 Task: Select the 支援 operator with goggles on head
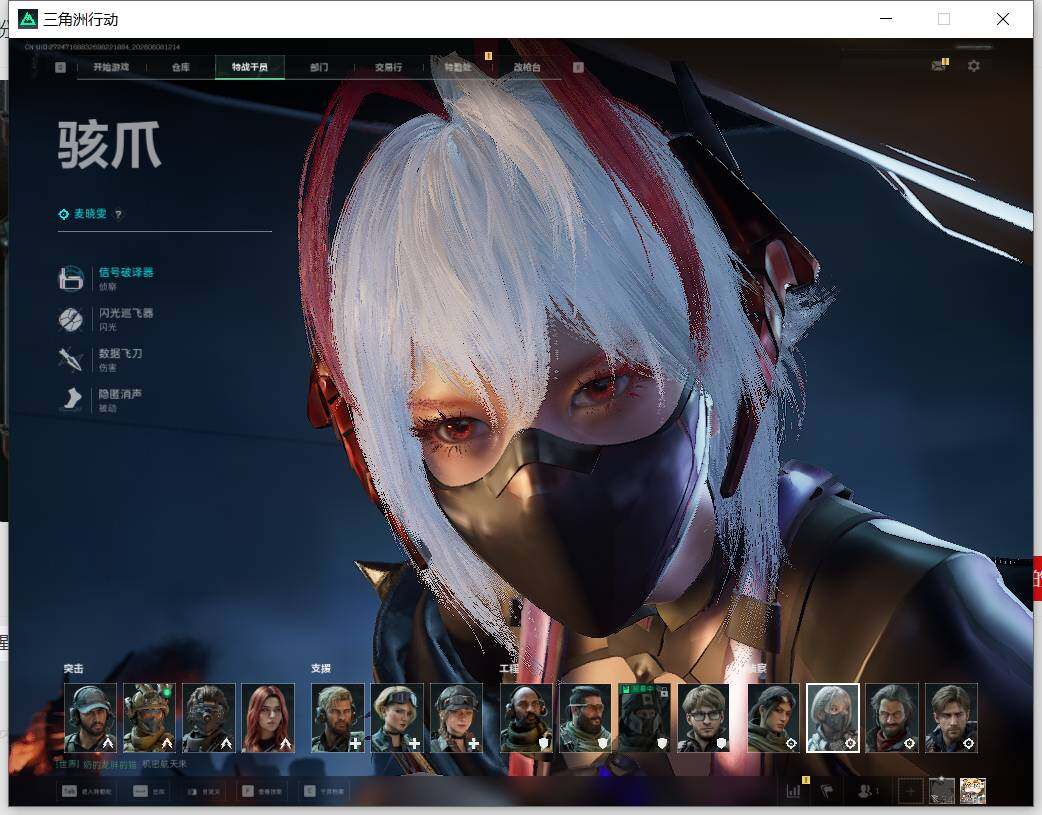click(397, 717)
